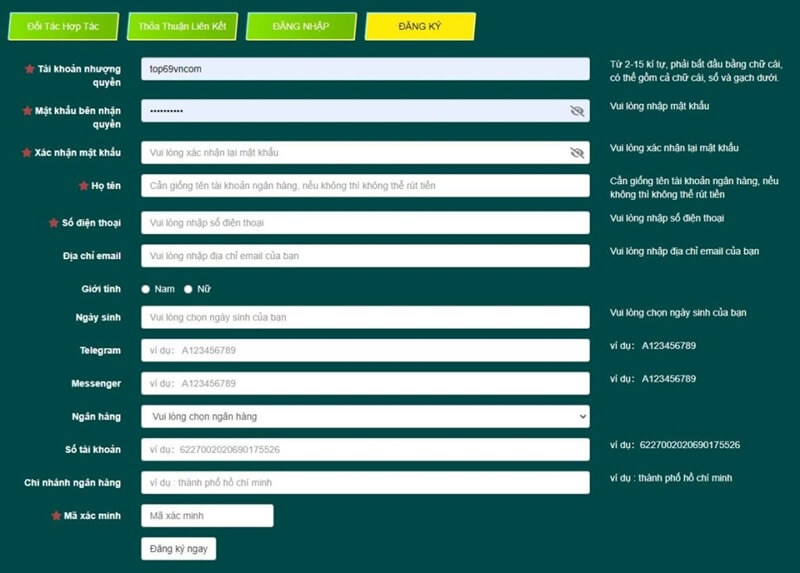Click the Tài khoản nhượng quyền input

pyautogui.click(x=365, y=69)
